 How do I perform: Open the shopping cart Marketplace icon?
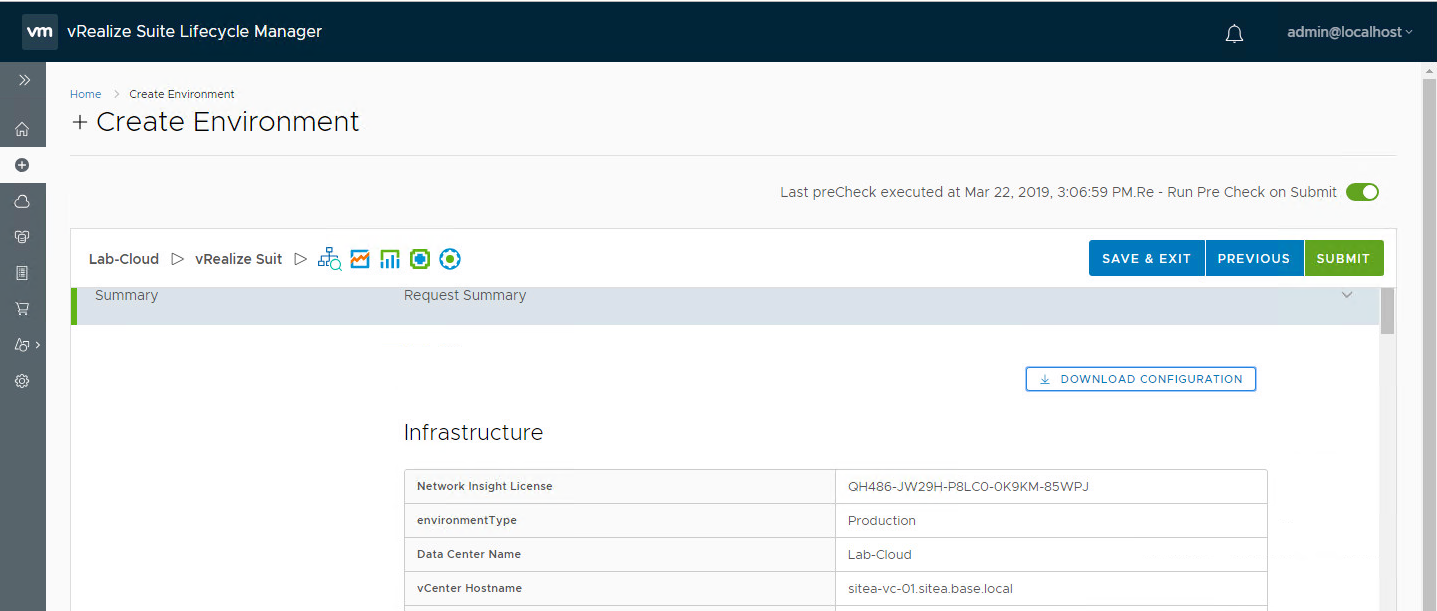tap(22, 309)
